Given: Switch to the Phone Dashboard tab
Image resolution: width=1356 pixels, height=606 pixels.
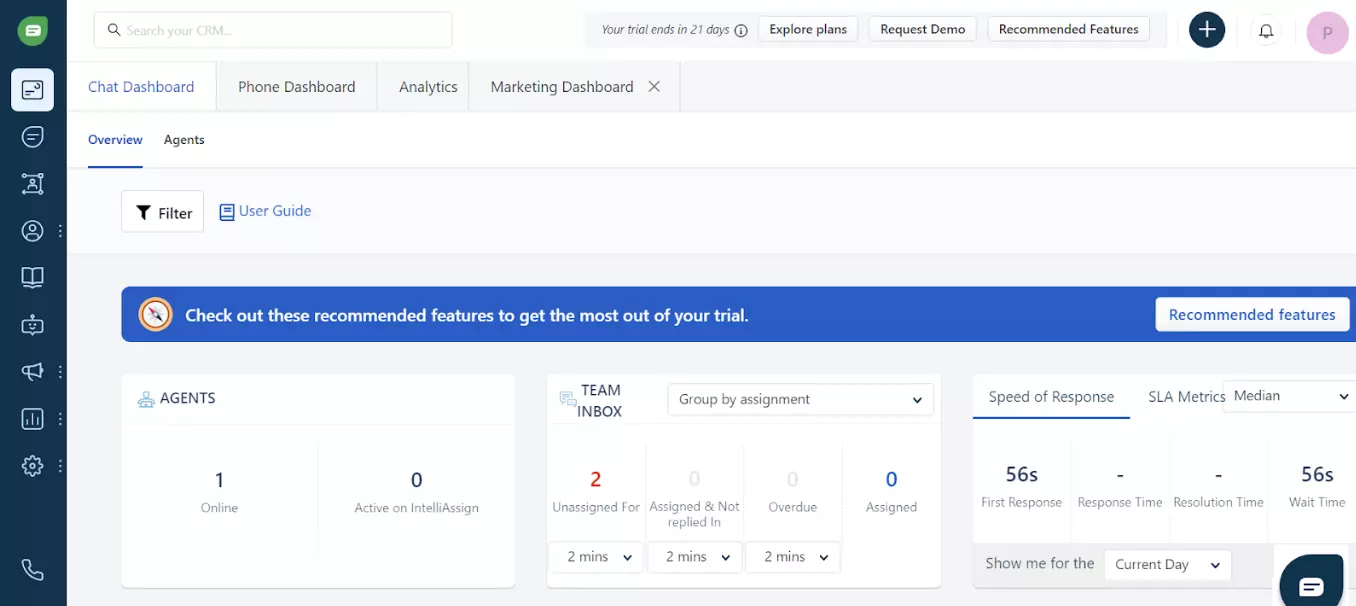Looking at the screenshot, I should click(296, 87).
